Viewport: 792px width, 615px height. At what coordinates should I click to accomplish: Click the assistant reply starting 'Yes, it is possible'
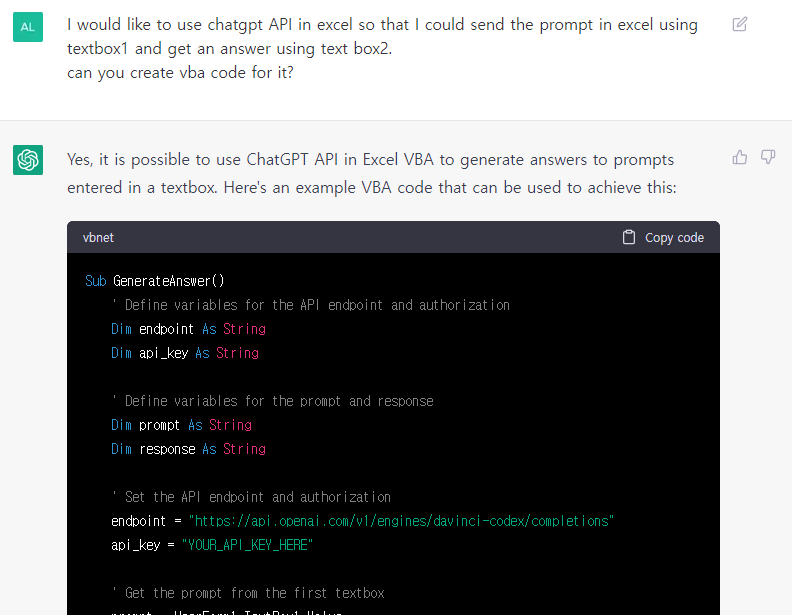[371, 173]
